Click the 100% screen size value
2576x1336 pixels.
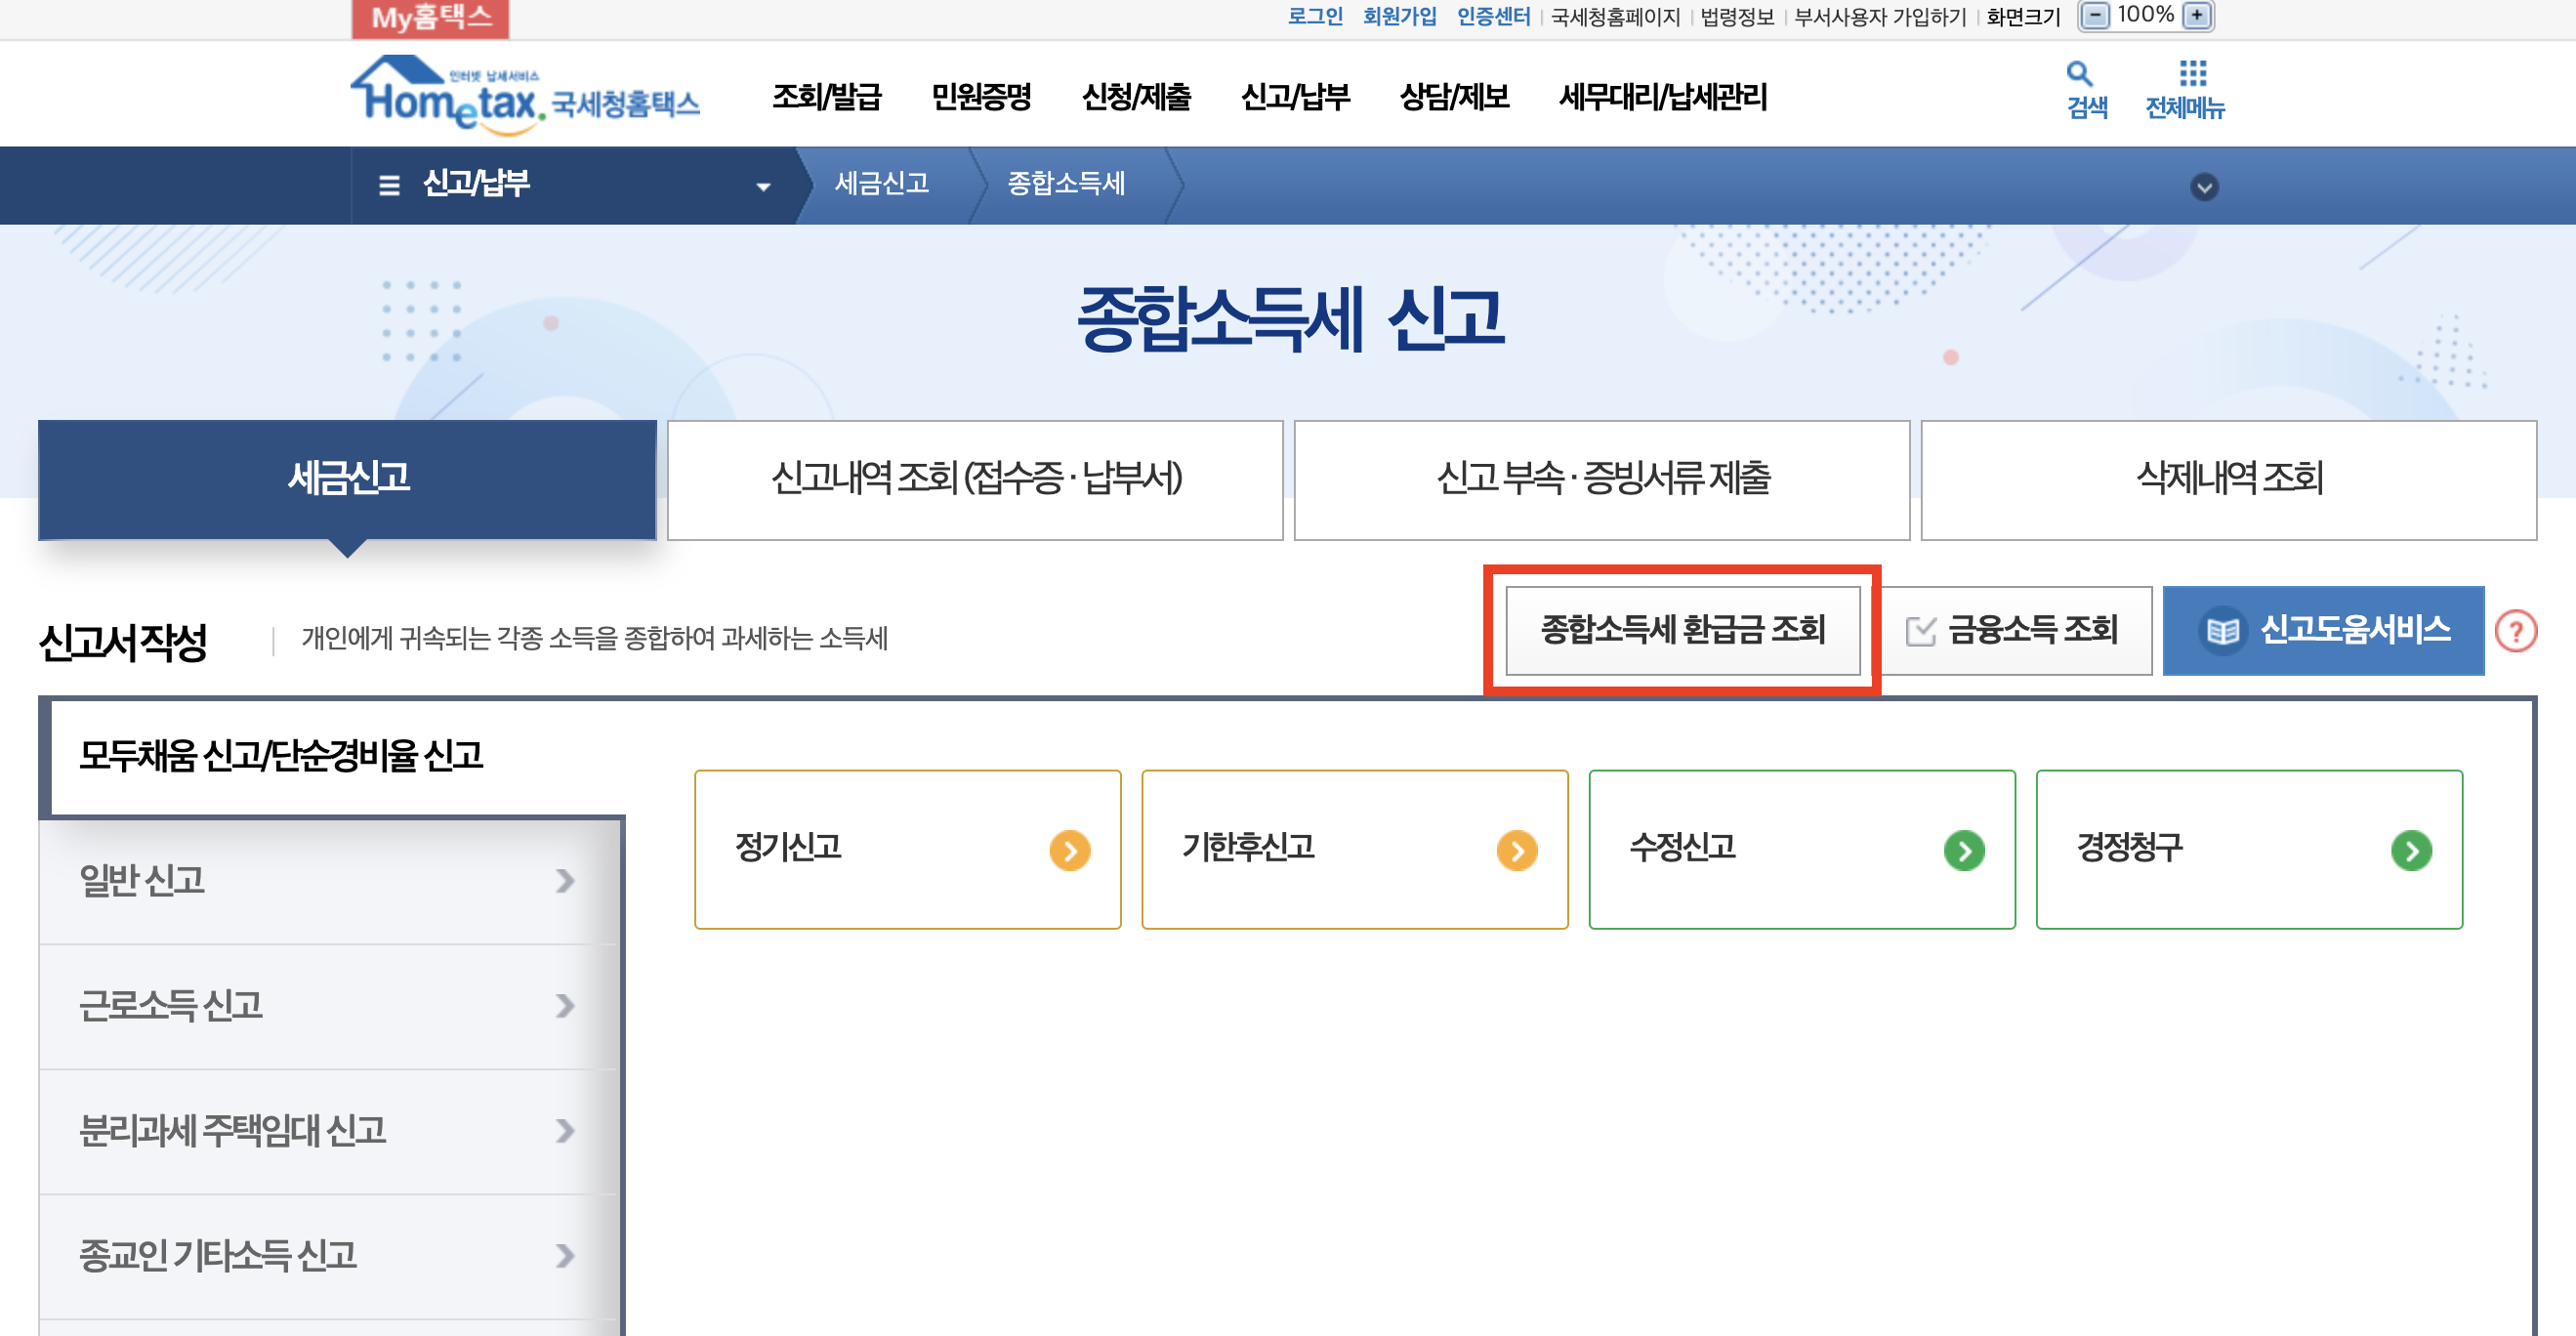pos(2145,15)
